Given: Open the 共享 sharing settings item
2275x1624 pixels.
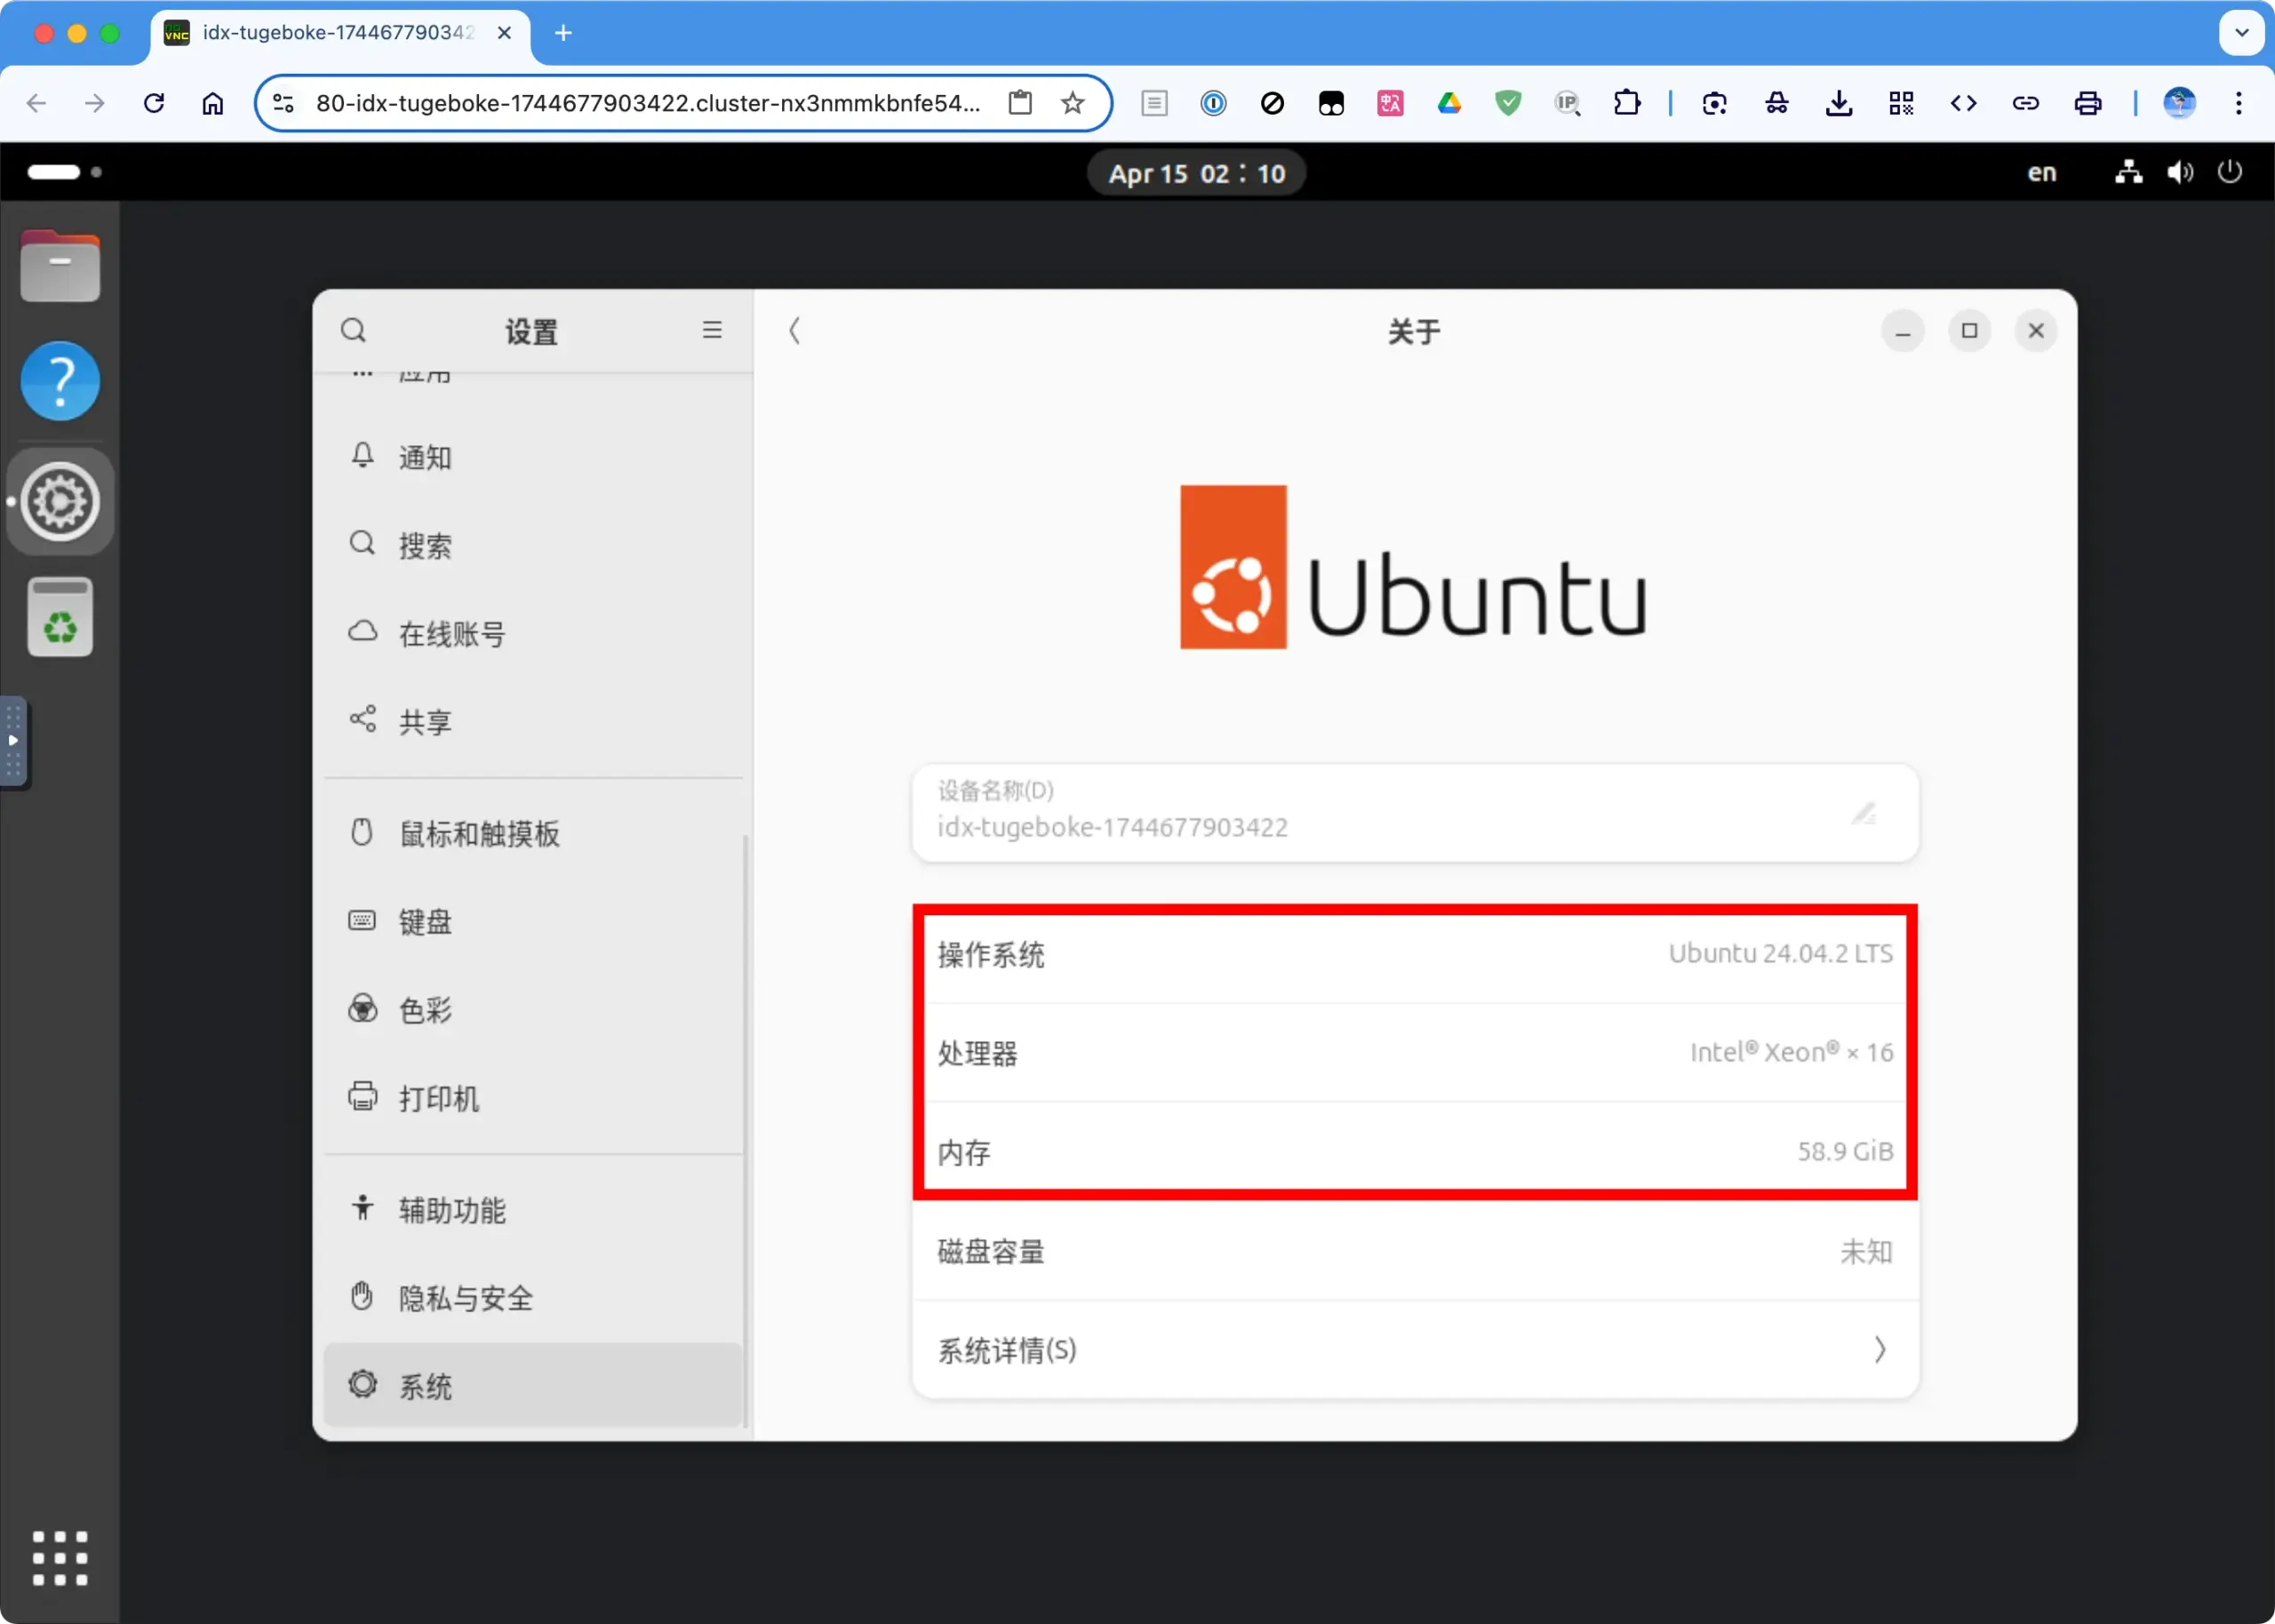Looking at the screenshot, I should click(533, 722).
